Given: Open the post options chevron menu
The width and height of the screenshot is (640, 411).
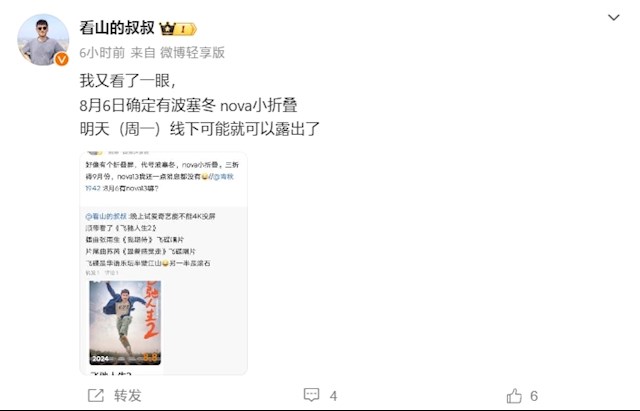Looking at the screenshot, I should click(x=613, y=18).
